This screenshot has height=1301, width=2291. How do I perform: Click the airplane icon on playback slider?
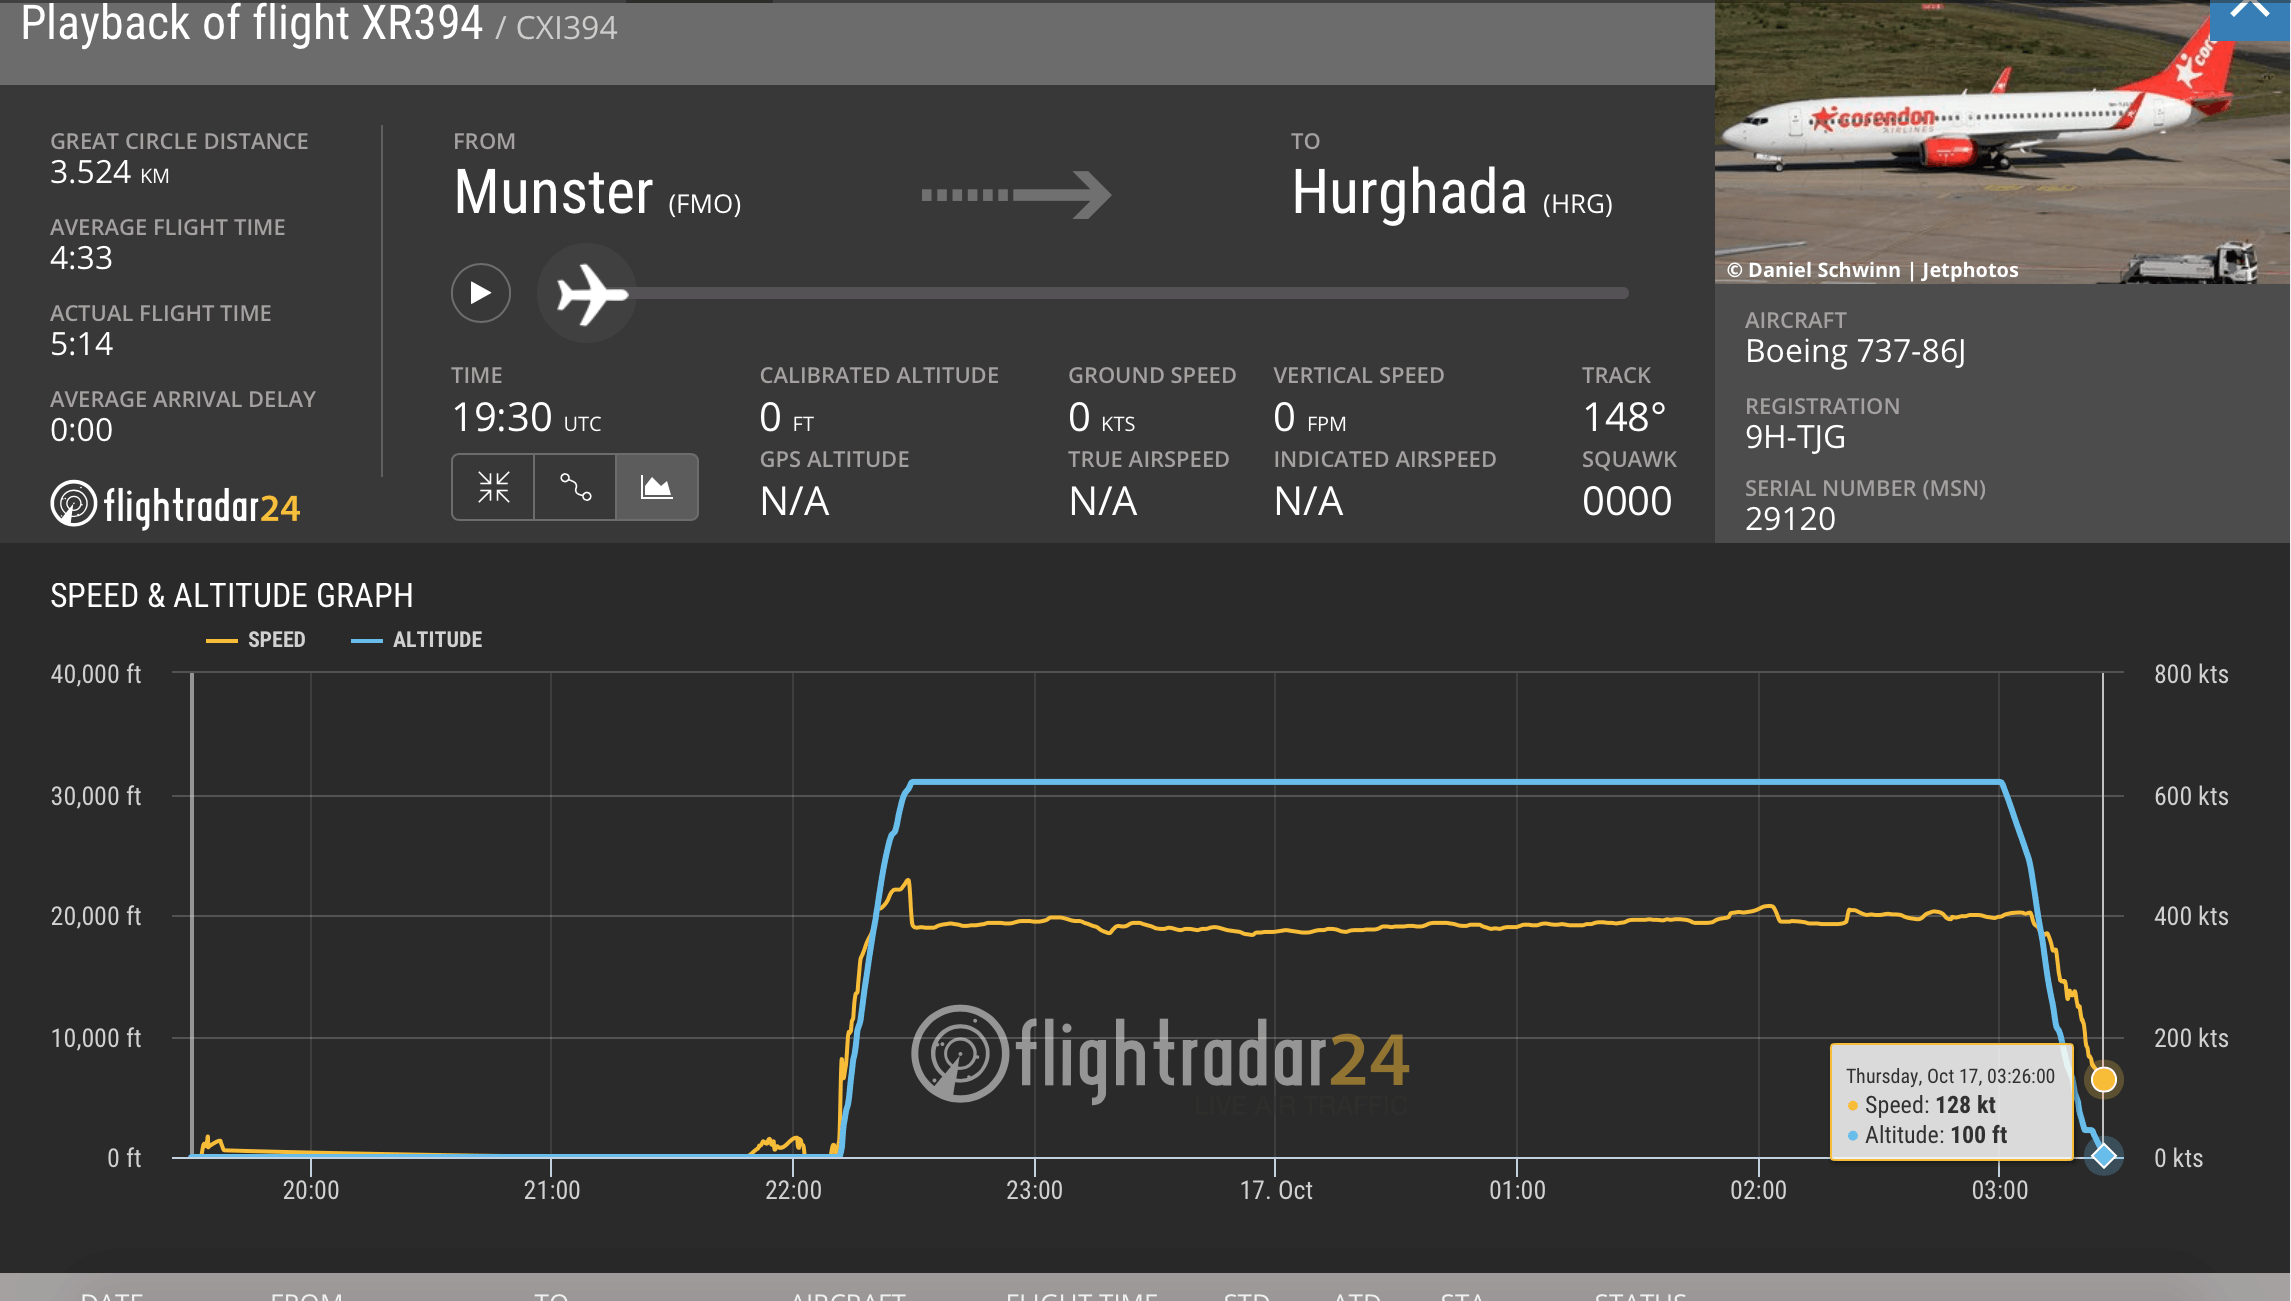coord(590,294)
